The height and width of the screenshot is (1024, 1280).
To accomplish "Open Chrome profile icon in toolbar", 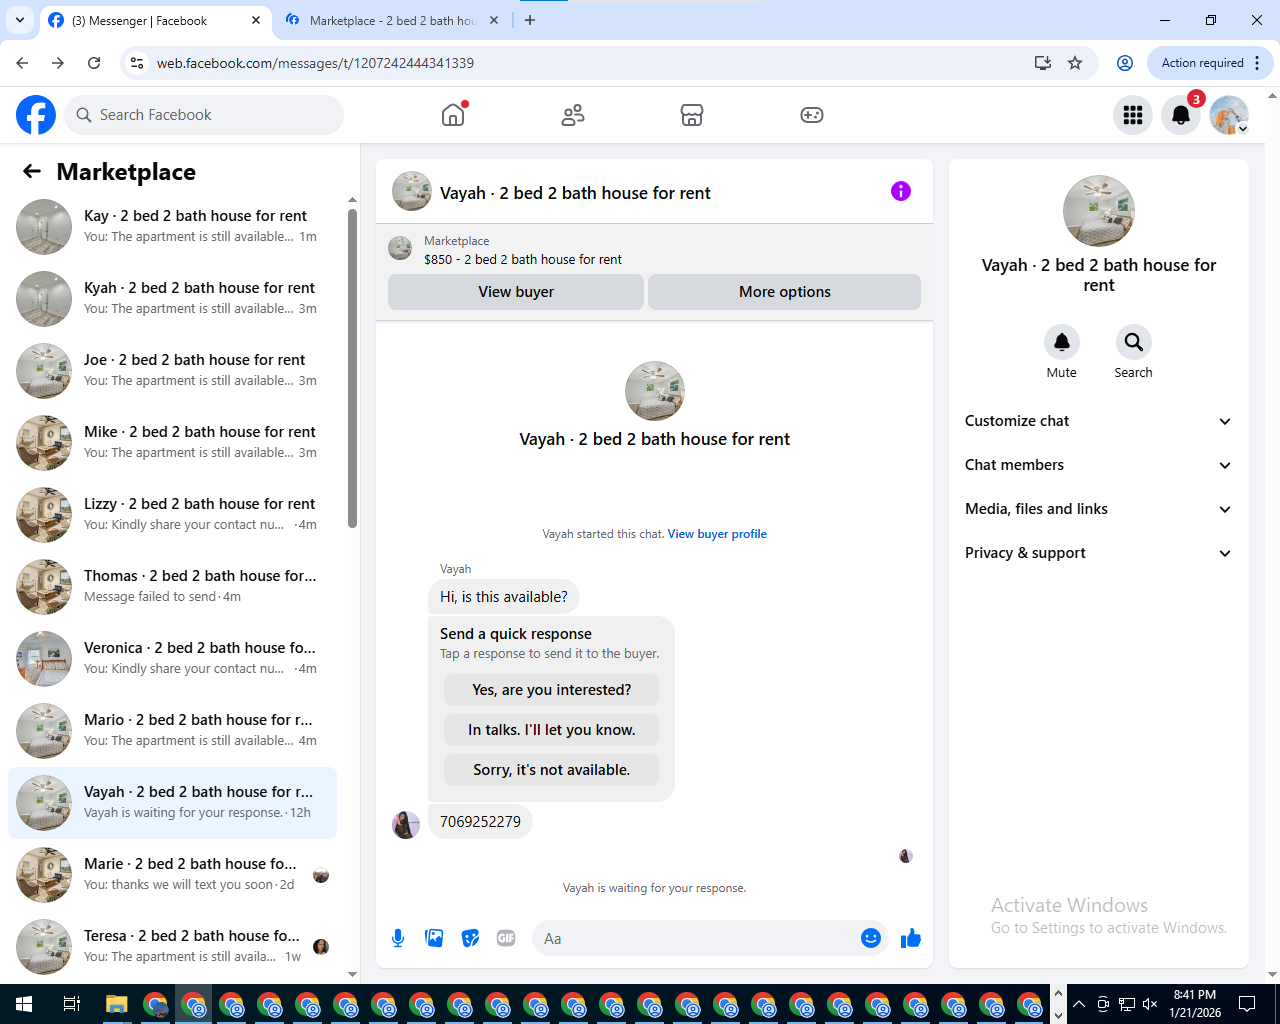I will point(1125,63).
